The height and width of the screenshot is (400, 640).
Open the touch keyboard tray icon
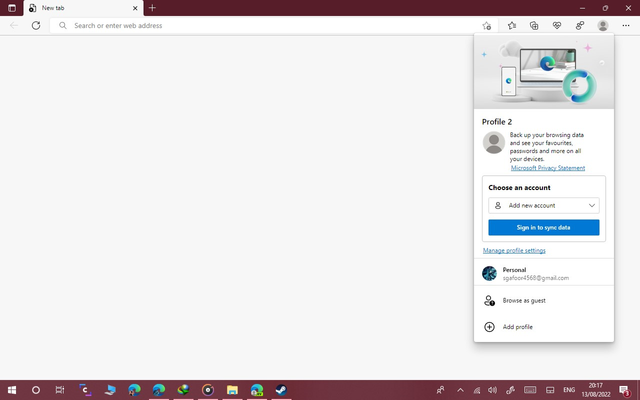tap(530, 390)
